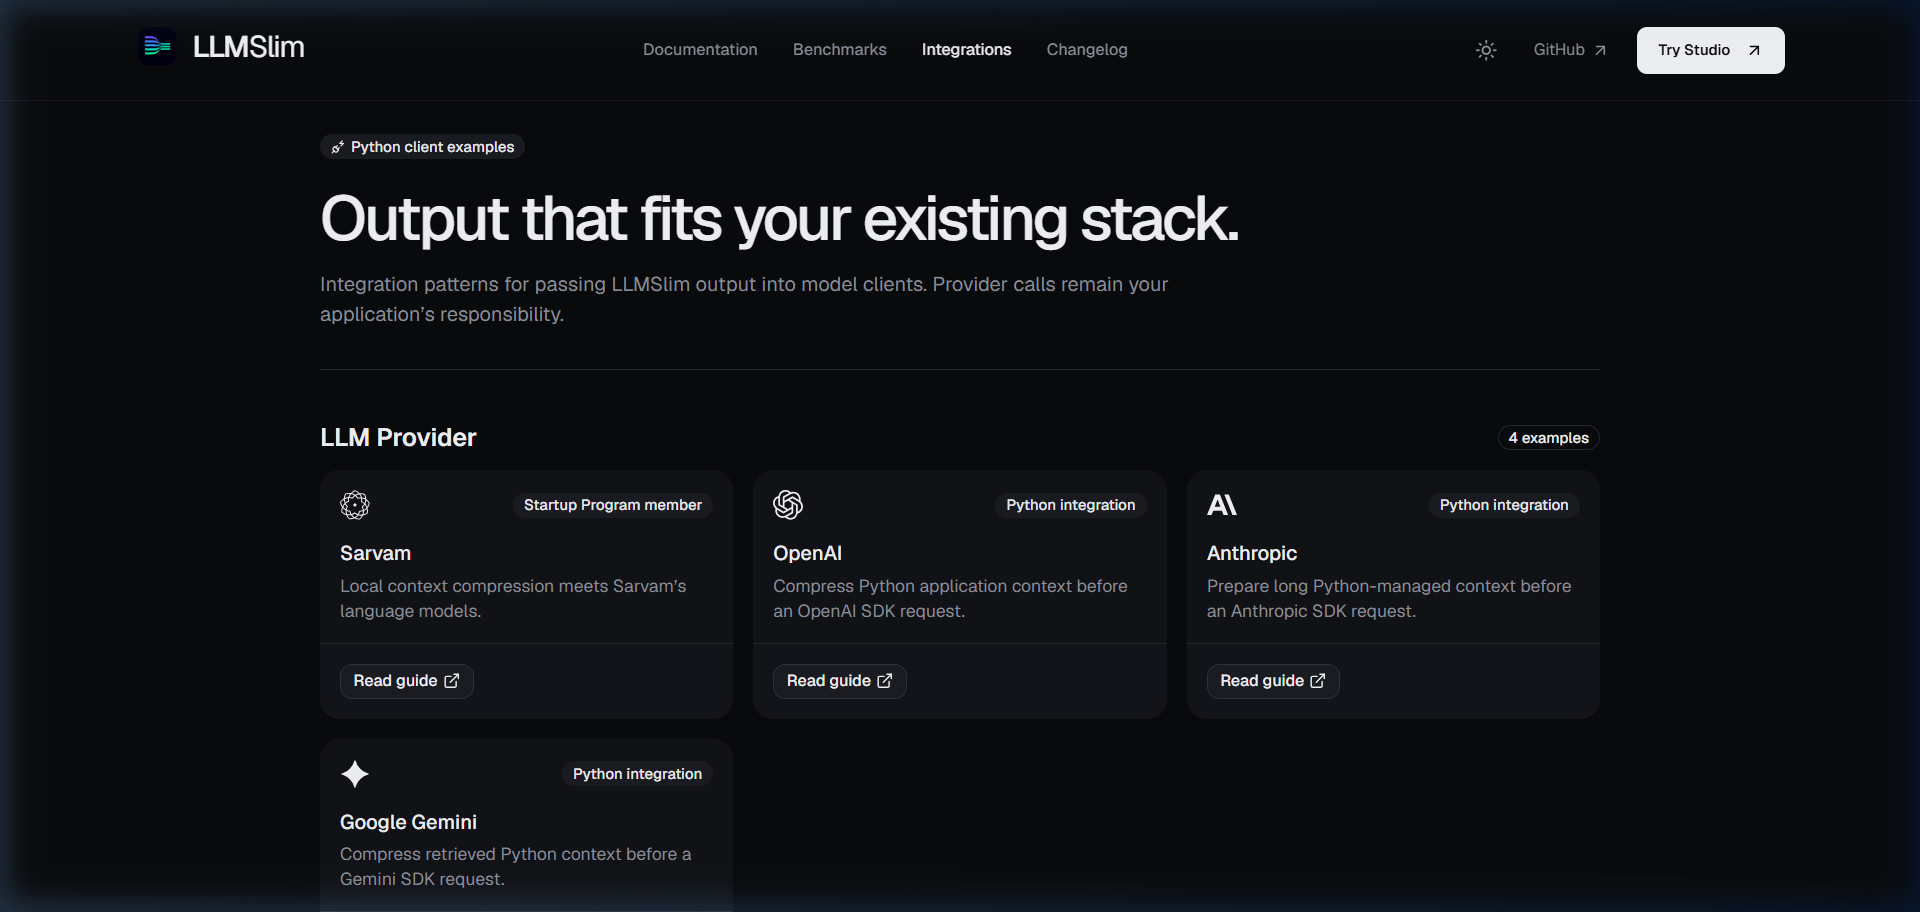Click the Anthropic card title

(1252, 553)
